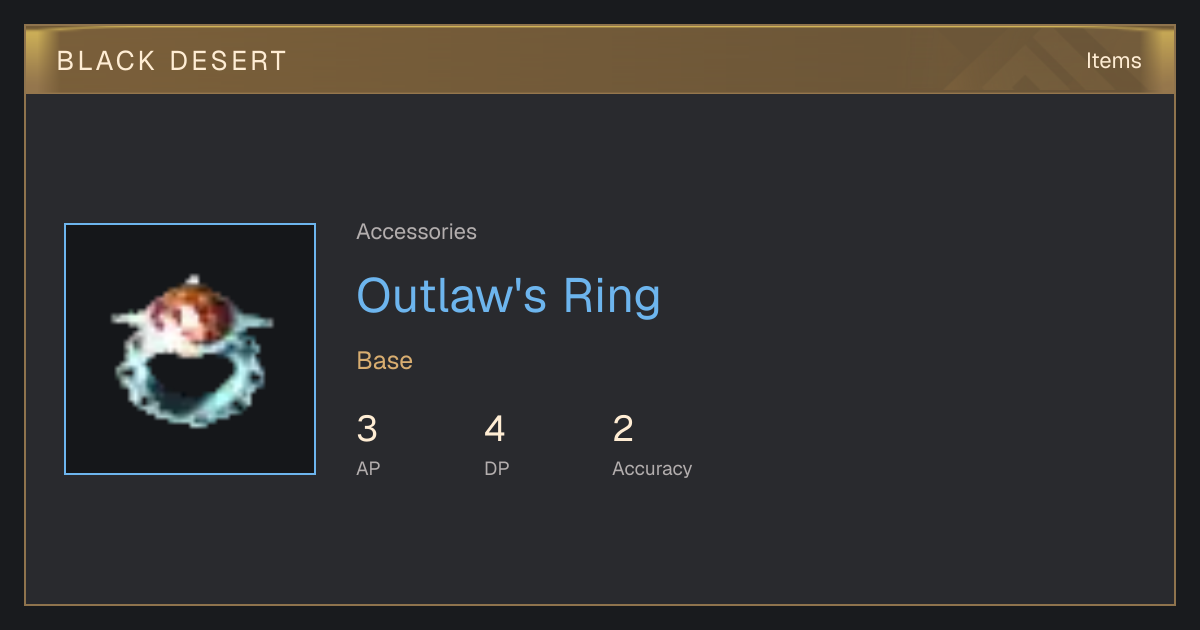Click the gold header banner center
The height and width of the screenshot is (630, 1200).
coord(600,60)
